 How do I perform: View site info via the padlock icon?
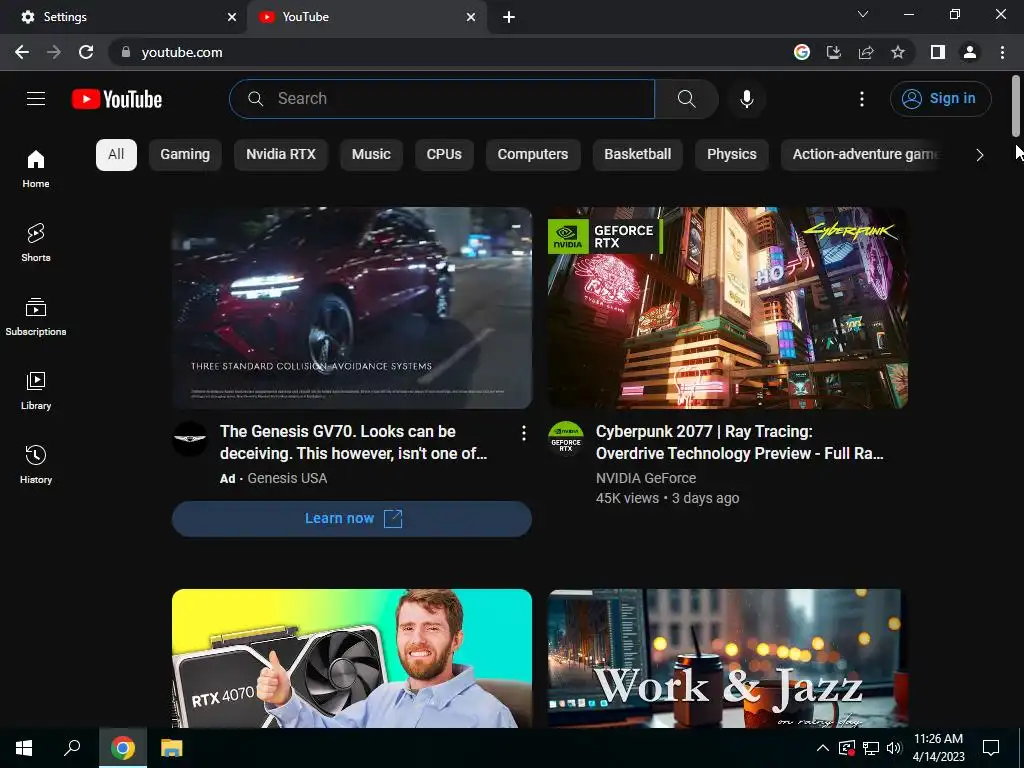coord(126,52)
